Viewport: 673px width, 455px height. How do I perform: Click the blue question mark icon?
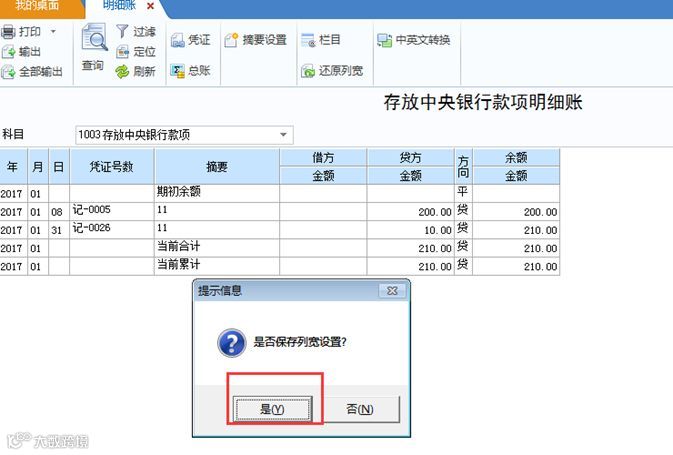coord(232,343)
